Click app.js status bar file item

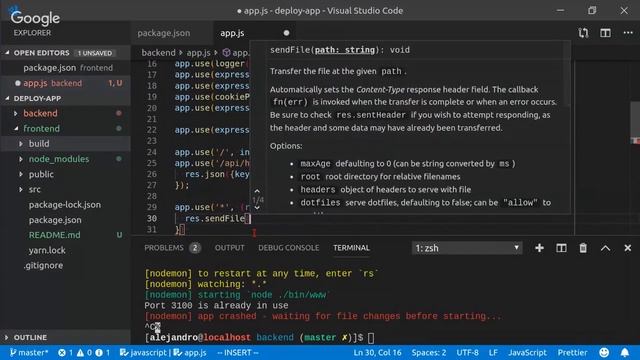pyautogui.click(x=190, y=352)
